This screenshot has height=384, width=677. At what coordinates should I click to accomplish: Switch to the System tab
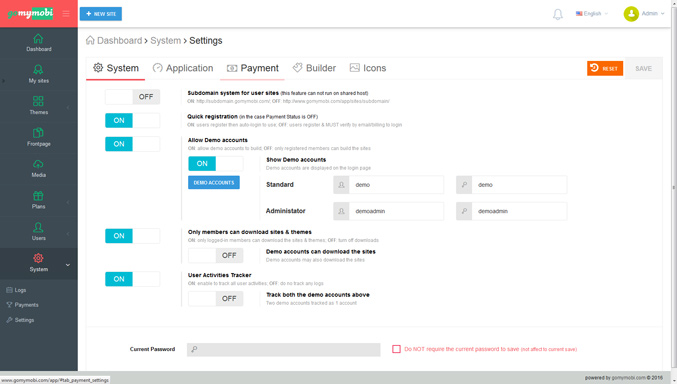(116, 68)
